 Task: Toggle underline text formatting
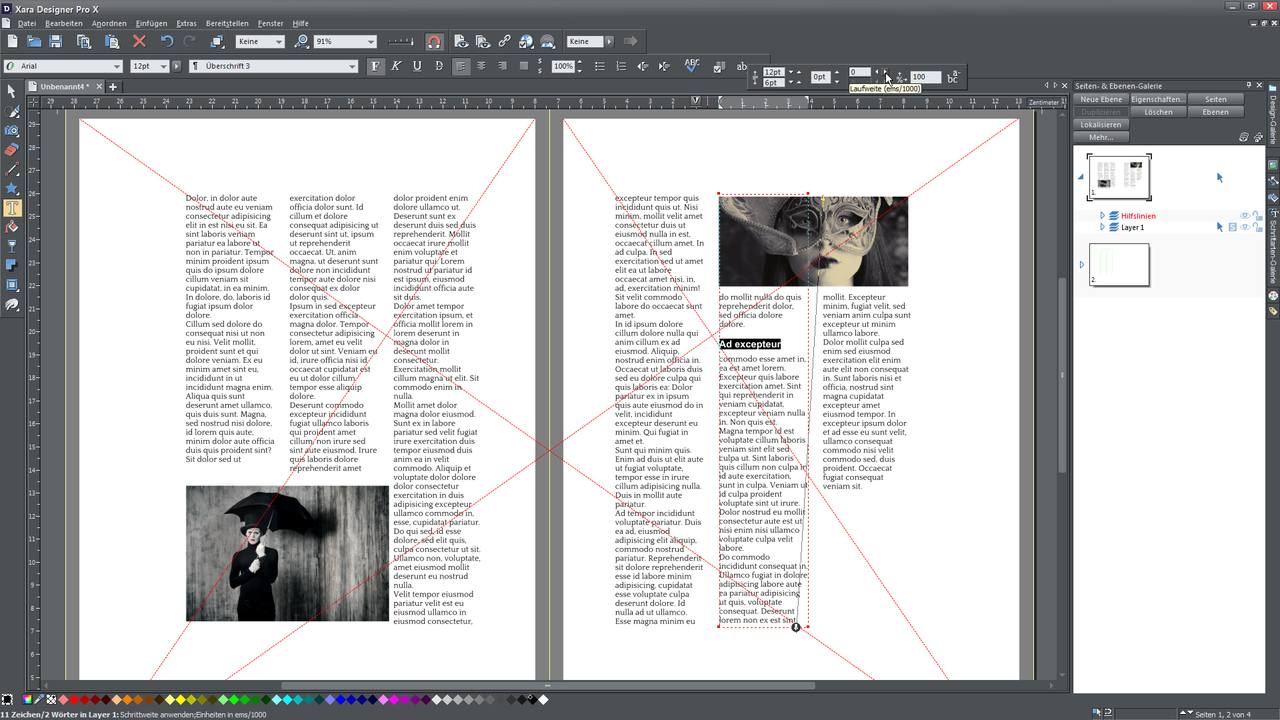(x=417, y=66)
